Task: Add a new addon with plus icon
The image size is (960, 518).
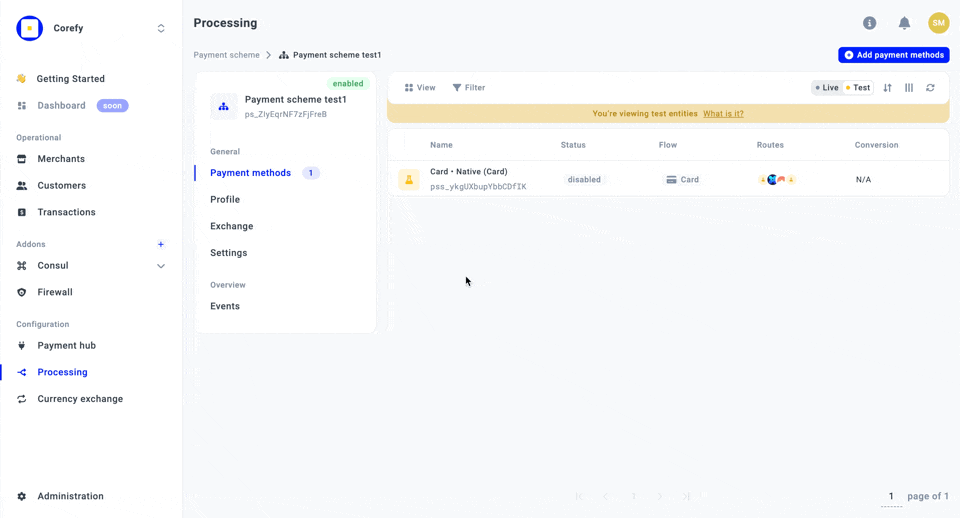Action: coord(160,244)
